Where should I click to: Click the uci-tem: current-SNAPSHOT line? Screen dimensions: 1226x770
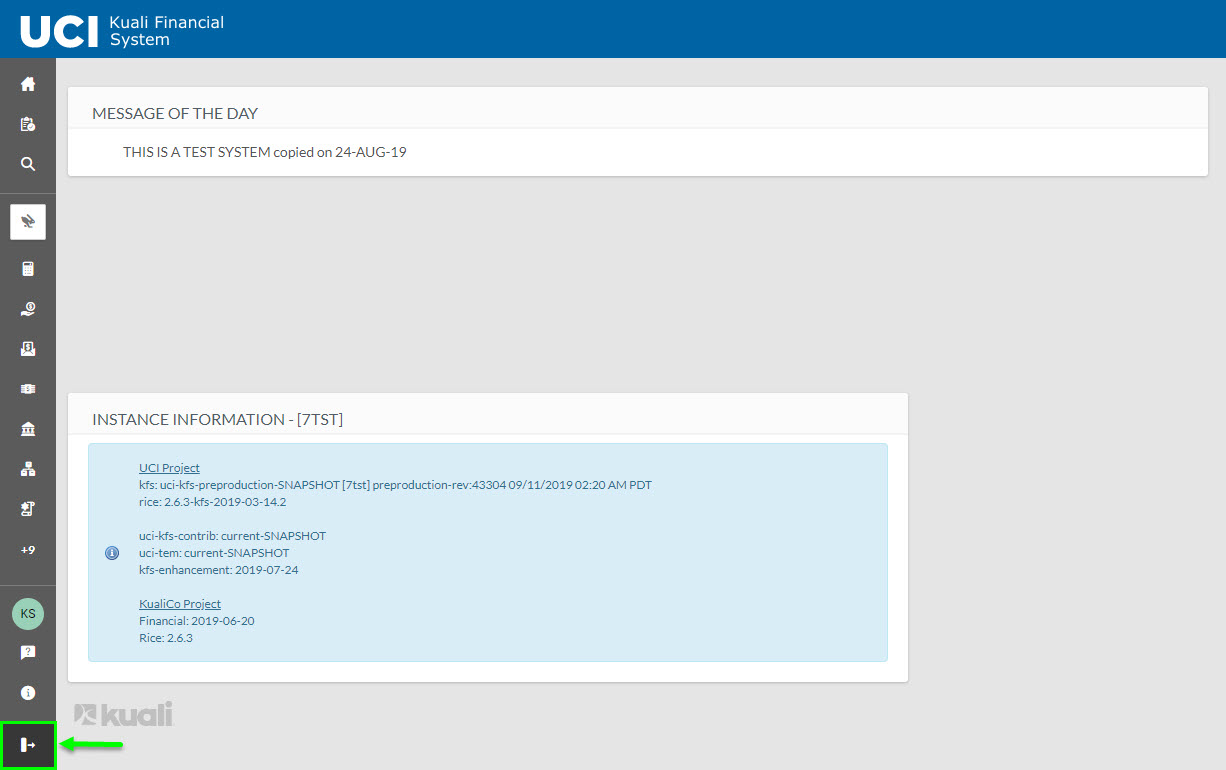pos(214,553)
